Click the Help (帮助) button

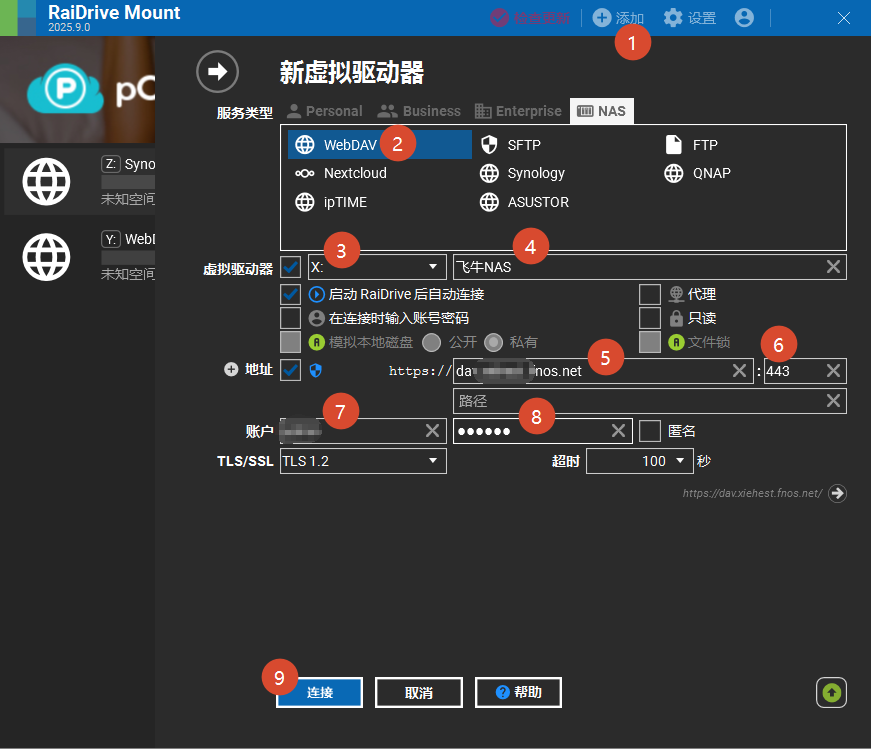518,692
